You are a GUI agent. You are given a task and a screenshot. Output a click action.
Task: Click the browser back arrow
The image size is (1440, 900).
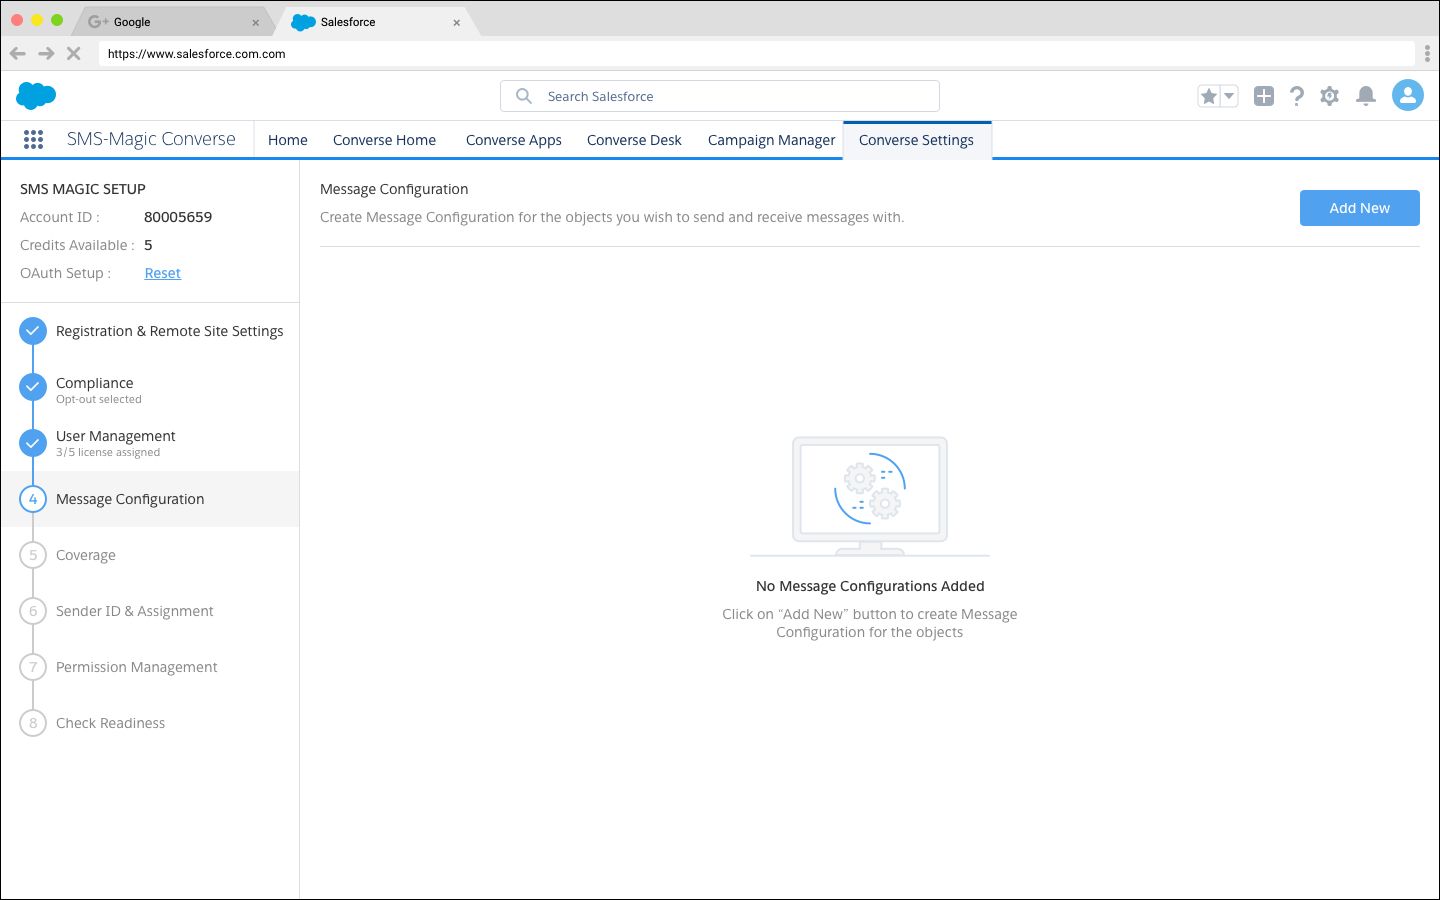pos(18,54)
